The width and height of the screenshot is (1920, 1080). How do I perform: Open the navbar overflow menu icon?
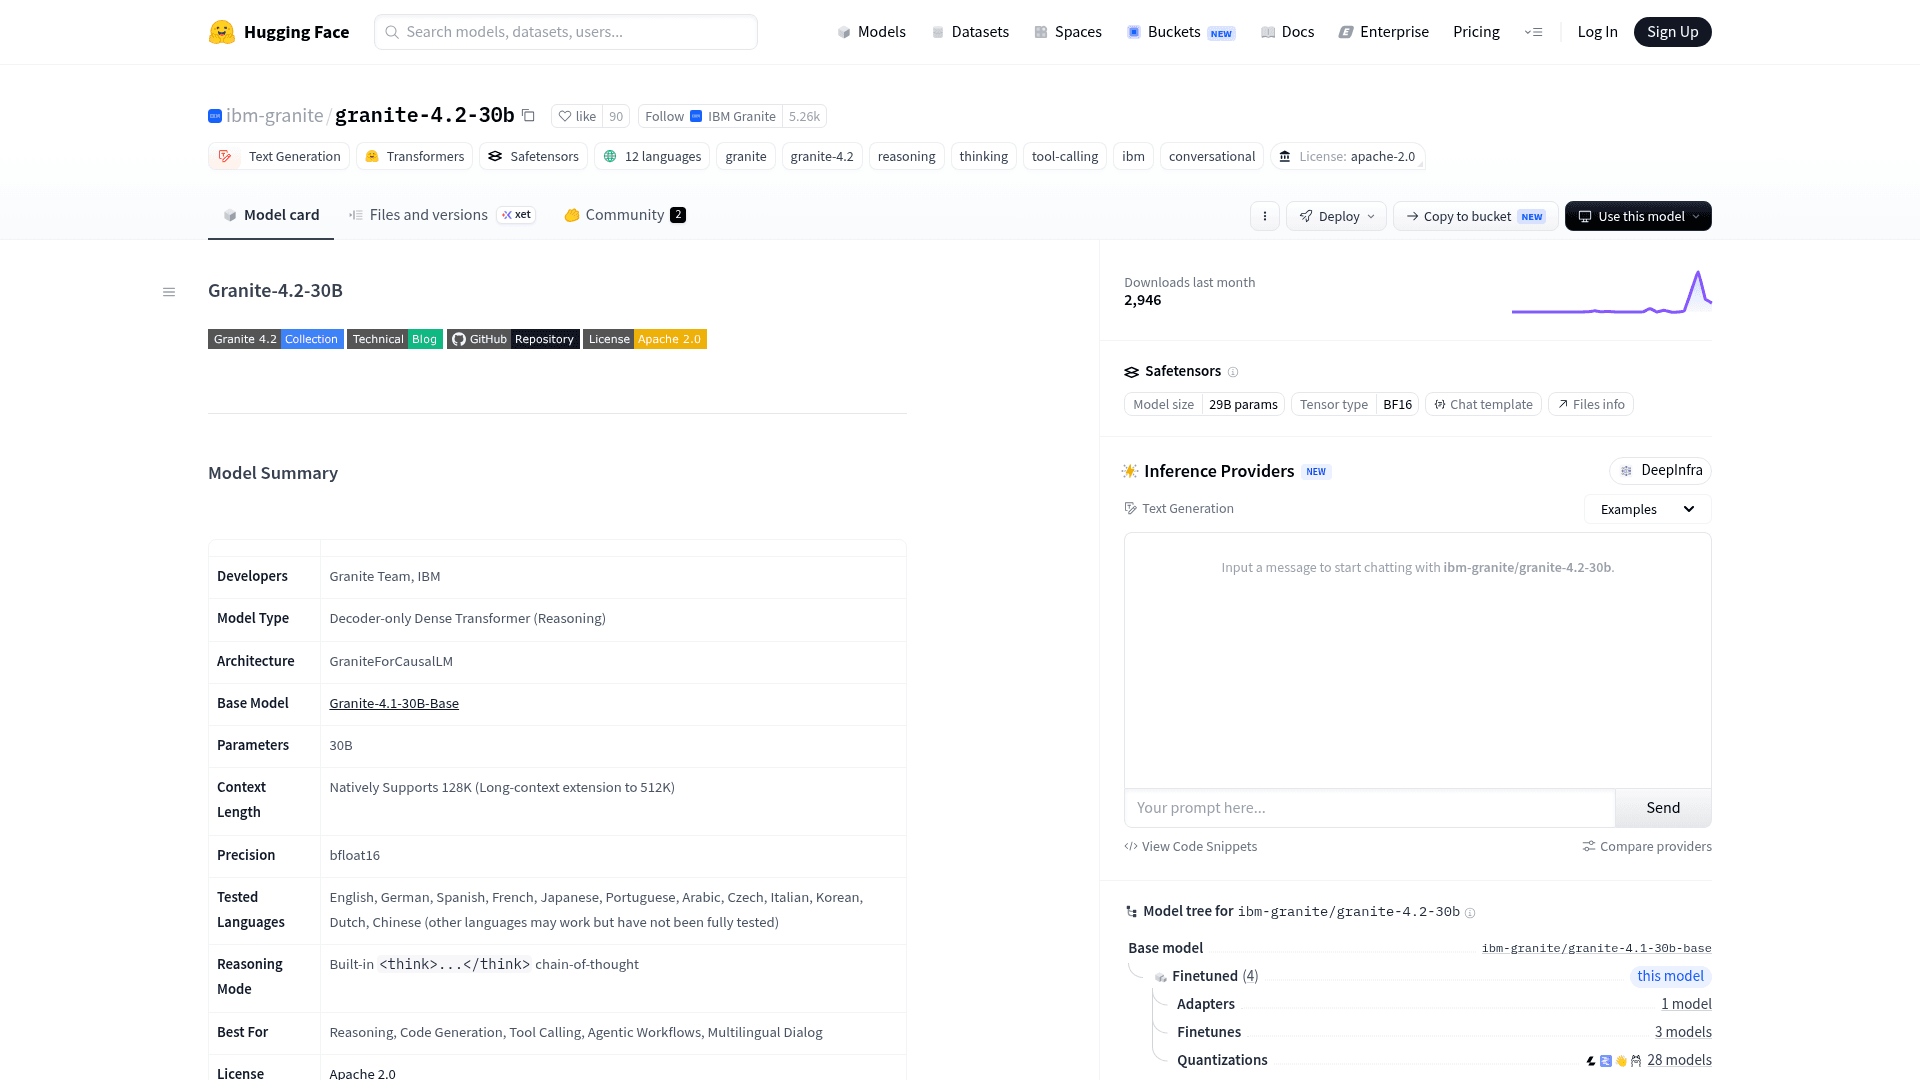(x=1533, y=32)
